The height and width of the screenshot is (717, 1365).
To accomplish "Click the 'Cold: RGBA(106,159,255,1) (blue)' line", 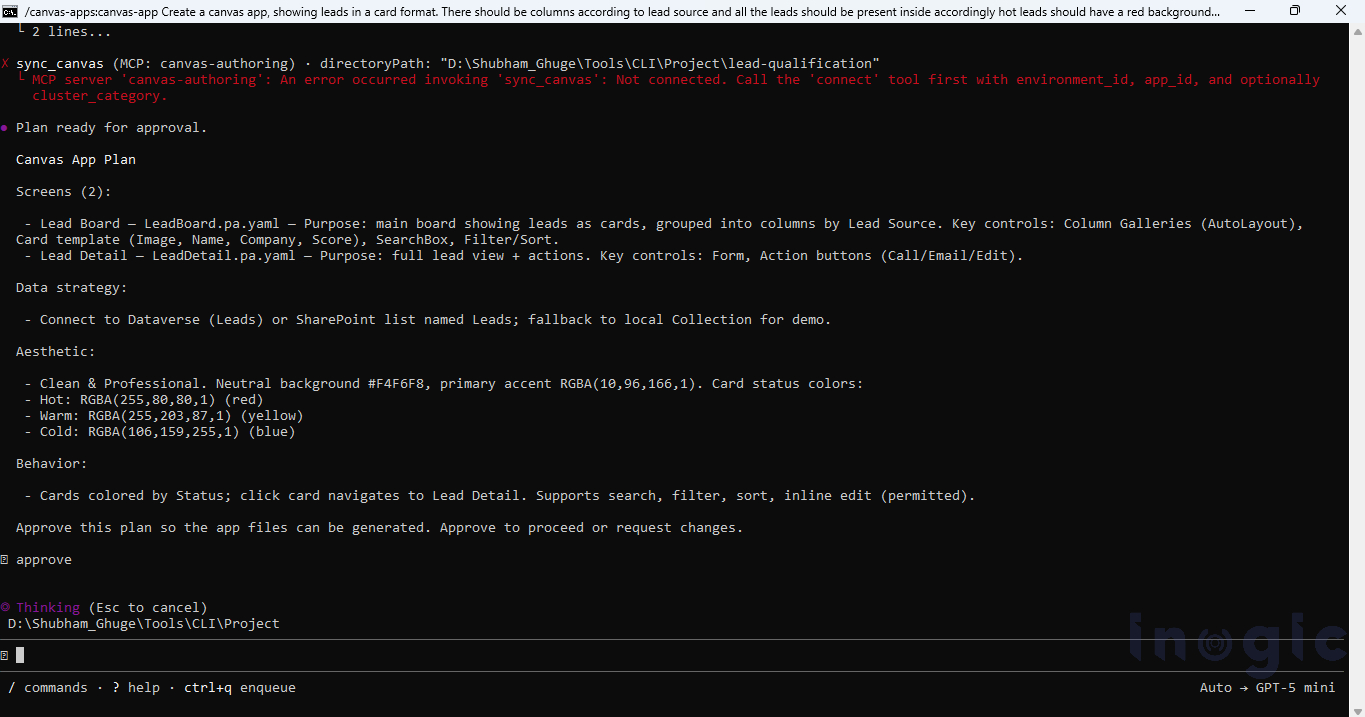I will (160, 432).
